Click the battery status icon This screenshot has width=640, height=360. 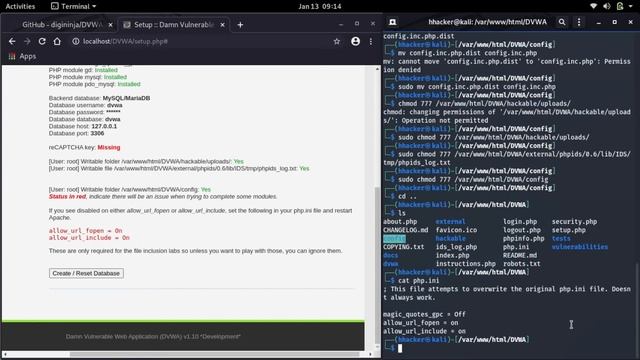tap(620, 6)
